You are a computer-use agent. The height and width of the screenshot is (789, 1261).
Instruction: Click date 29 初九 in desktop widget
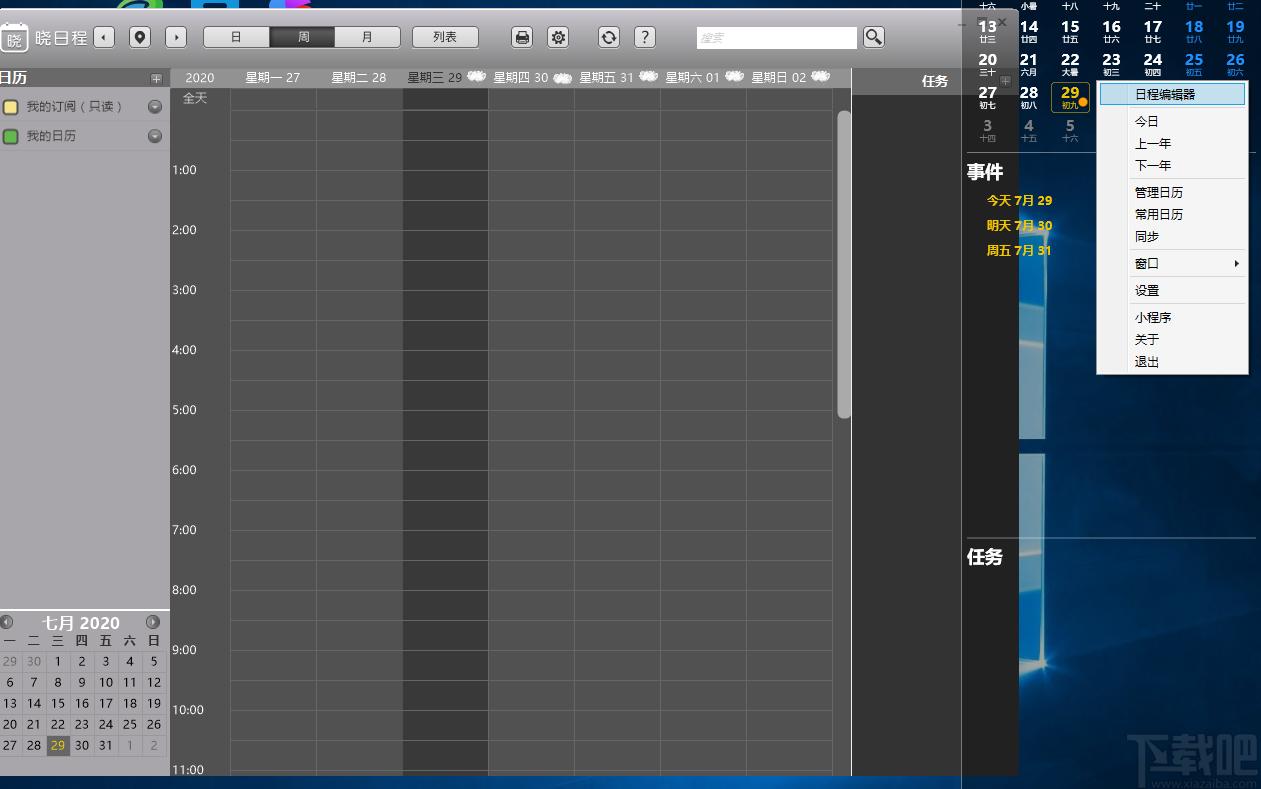[1070, 97]
